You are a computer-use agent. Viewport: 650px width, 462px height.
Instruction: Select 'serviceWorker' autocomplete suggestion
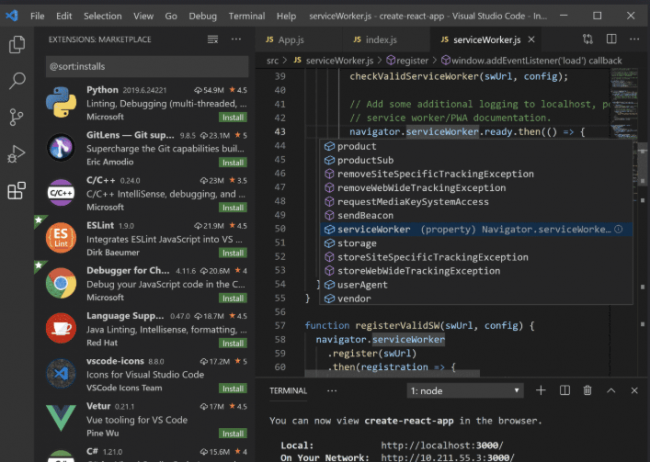(x=476, y=229)
